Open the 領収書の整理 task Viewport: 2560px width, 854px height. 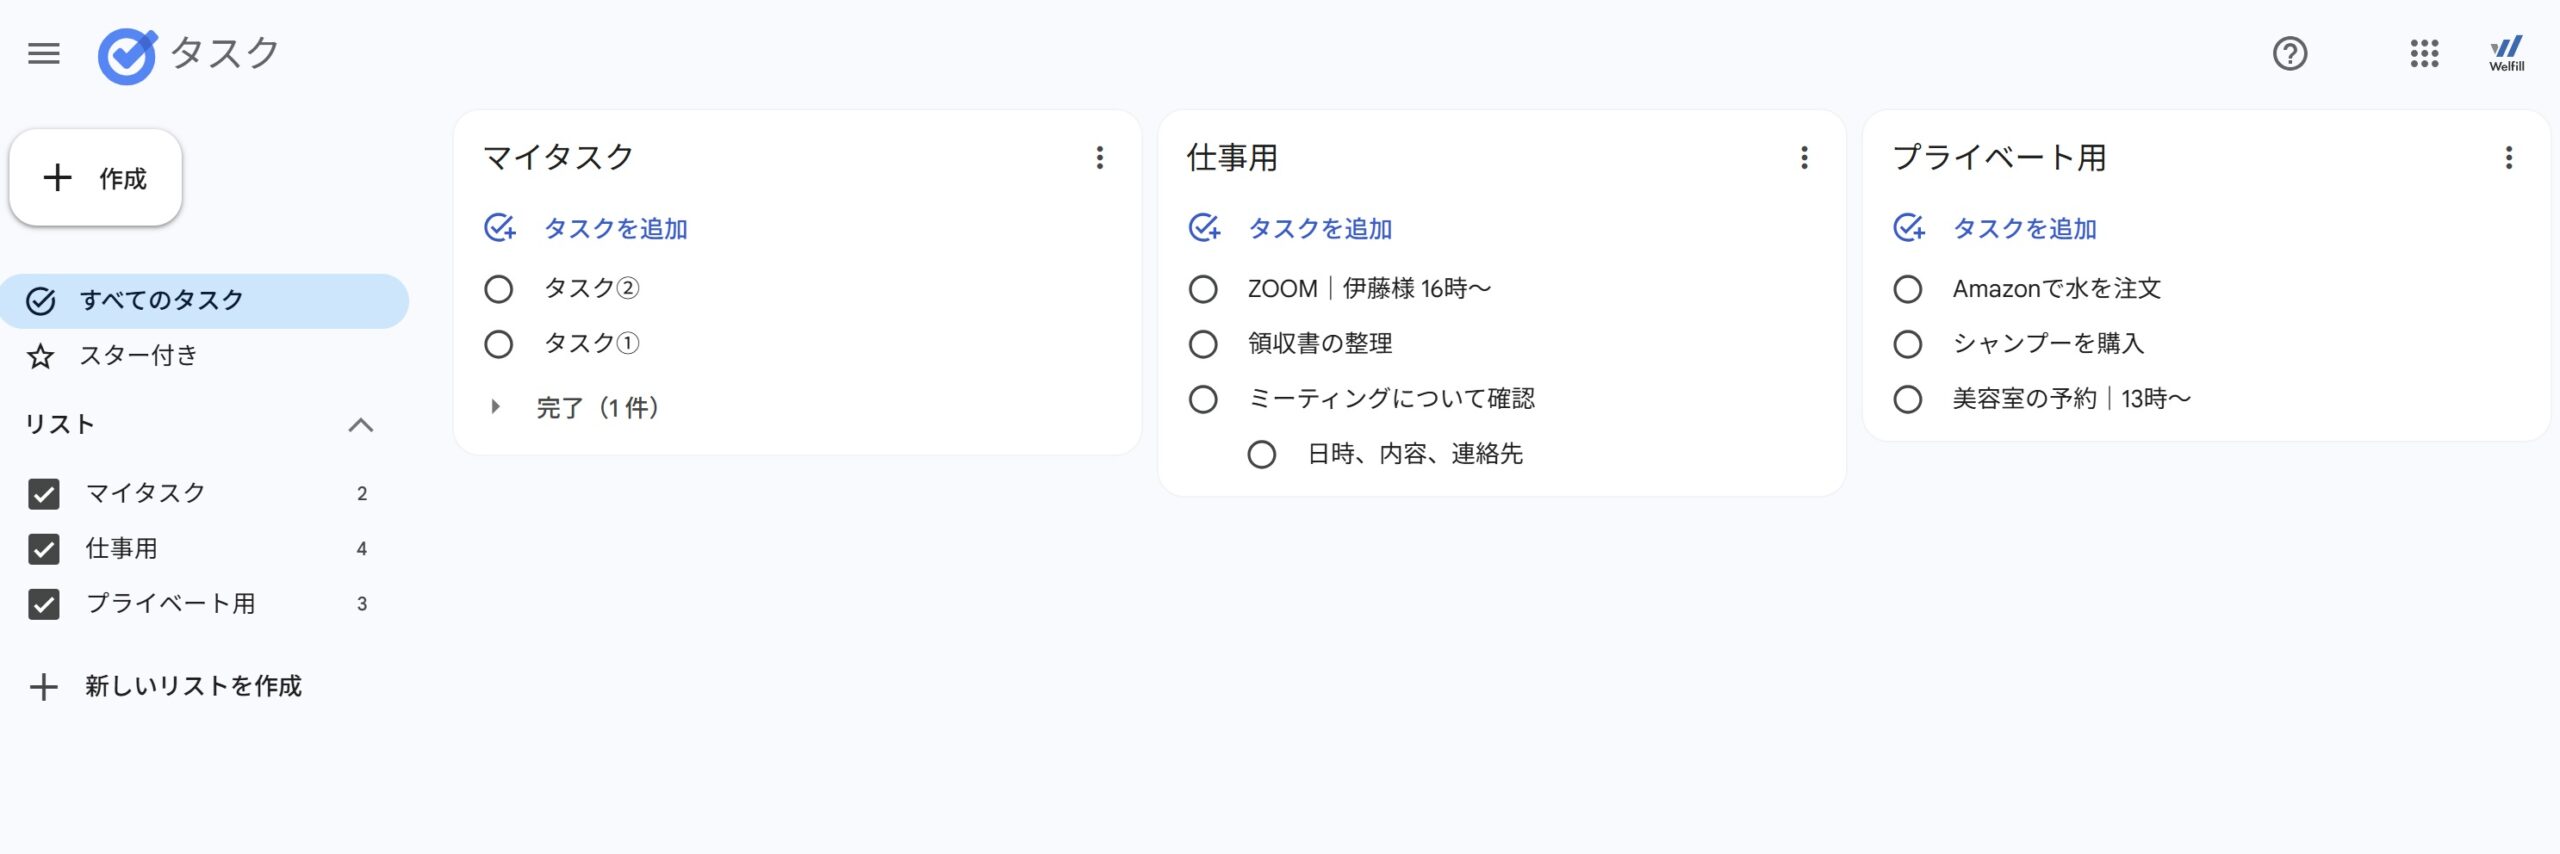tap(1320, 344)
